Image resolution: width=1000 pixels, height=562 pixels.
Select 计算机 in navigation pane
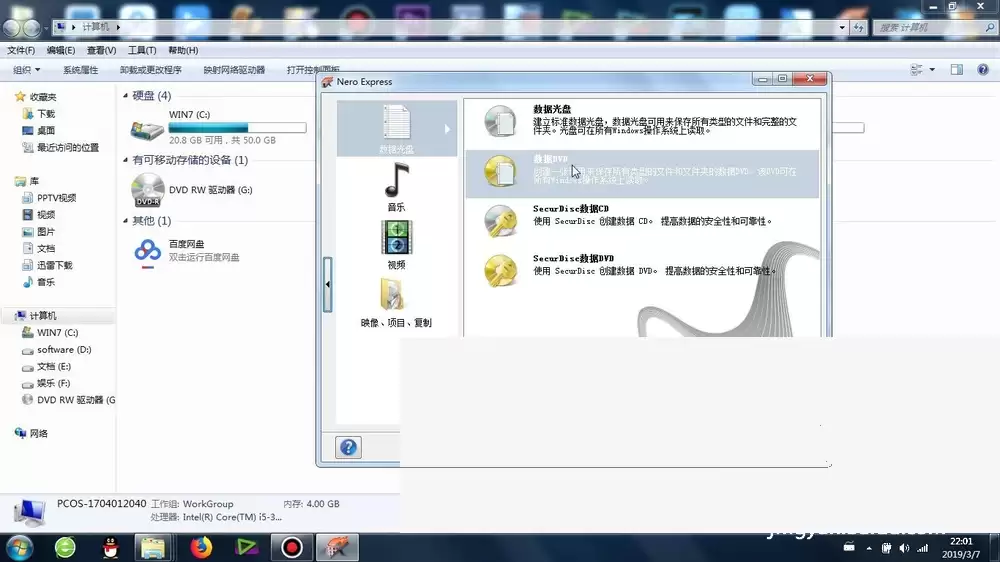[x=43, y=316]
